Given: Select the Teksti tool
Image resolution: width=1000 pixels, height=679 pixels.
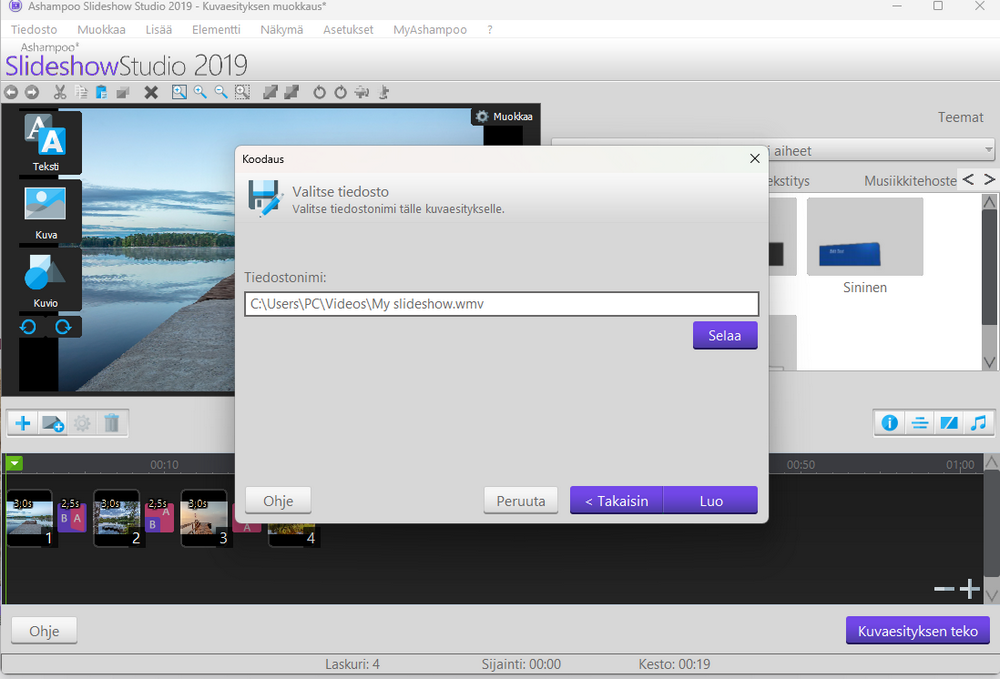Looking at the screenshot, I should point(45,143).
